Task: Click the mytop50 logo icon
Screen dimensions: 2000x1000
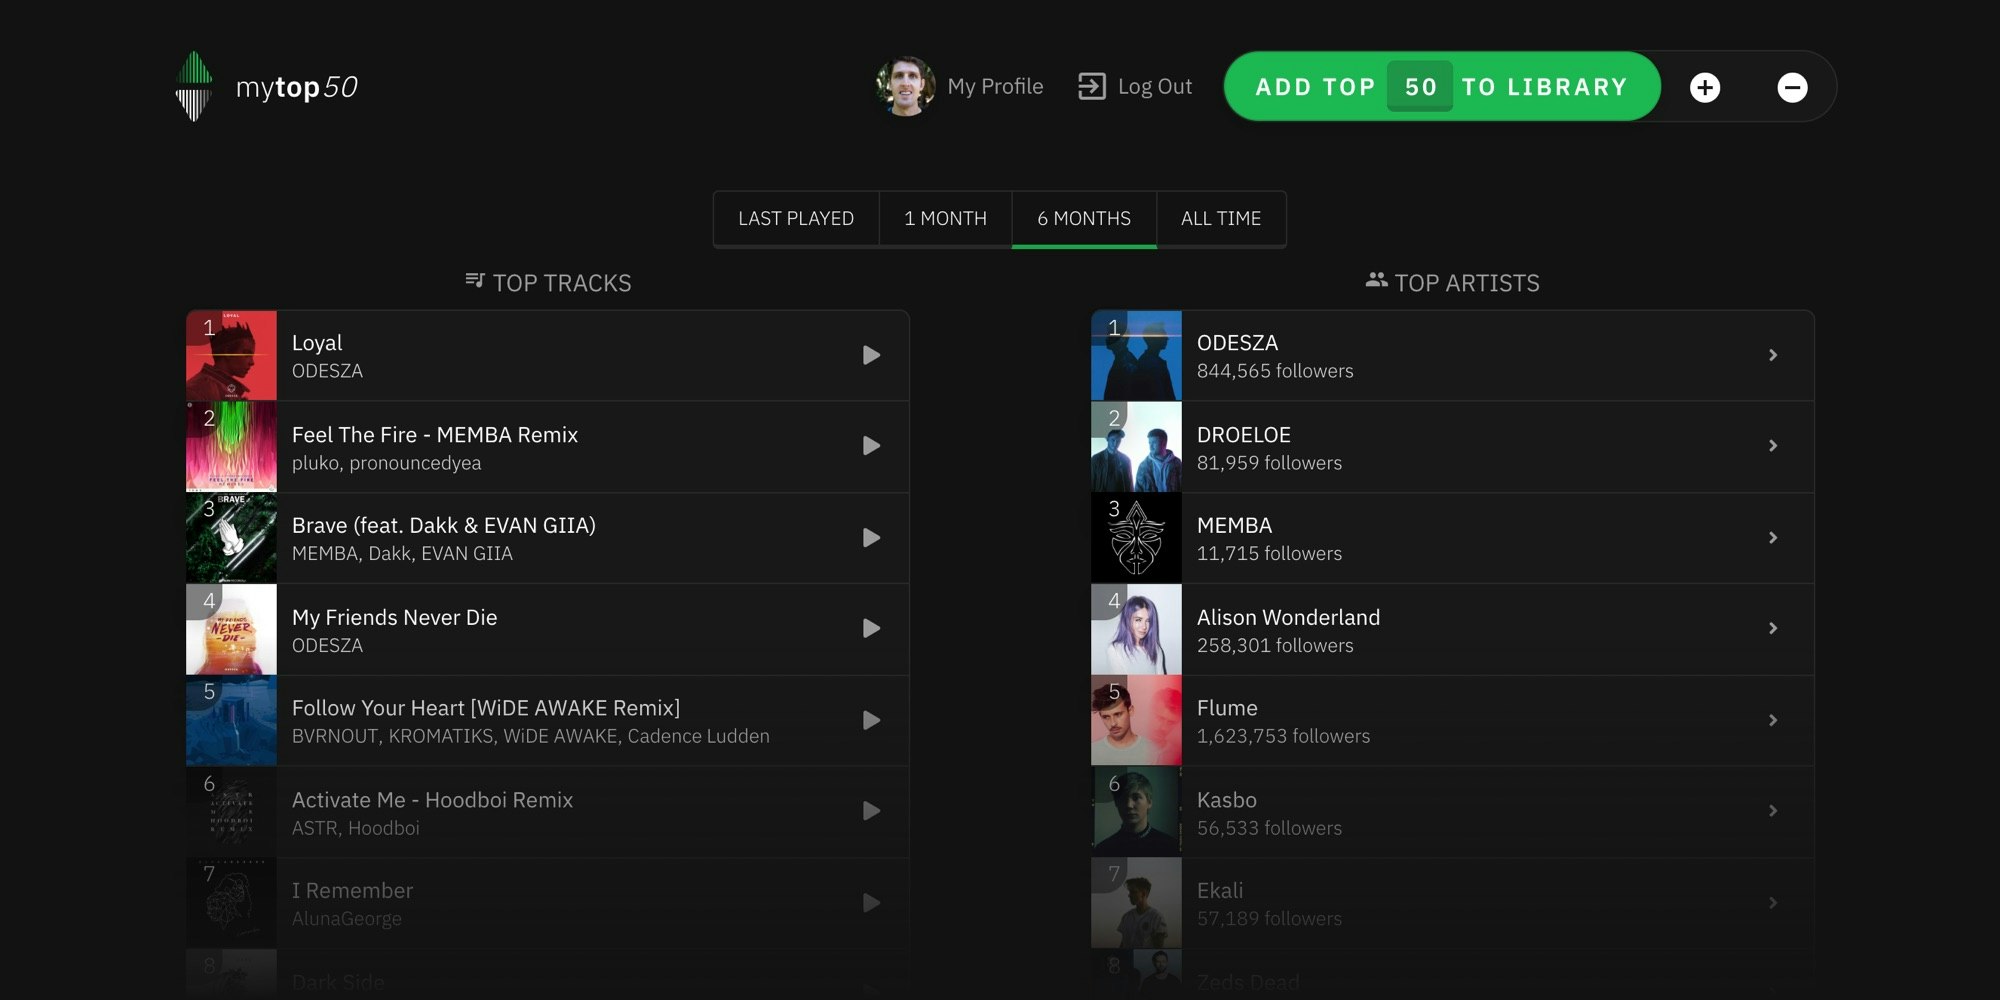Action: pos(194,86)
